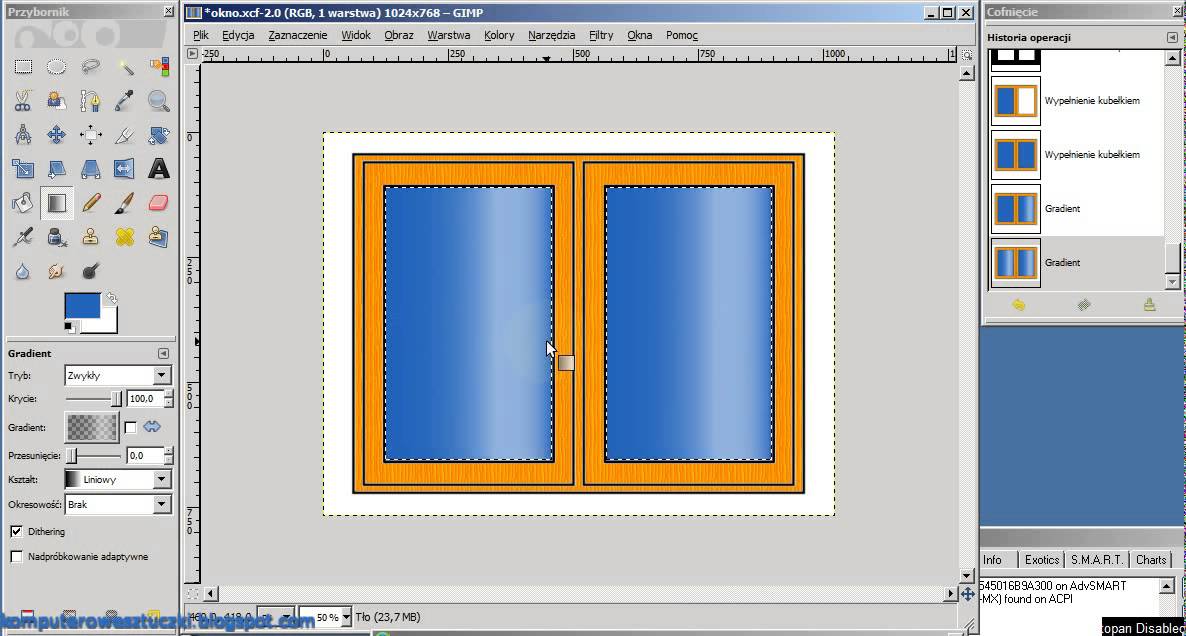Open the Kolory menu
The height and width of the screenshot is (636, 1186).
click(499, 35)
